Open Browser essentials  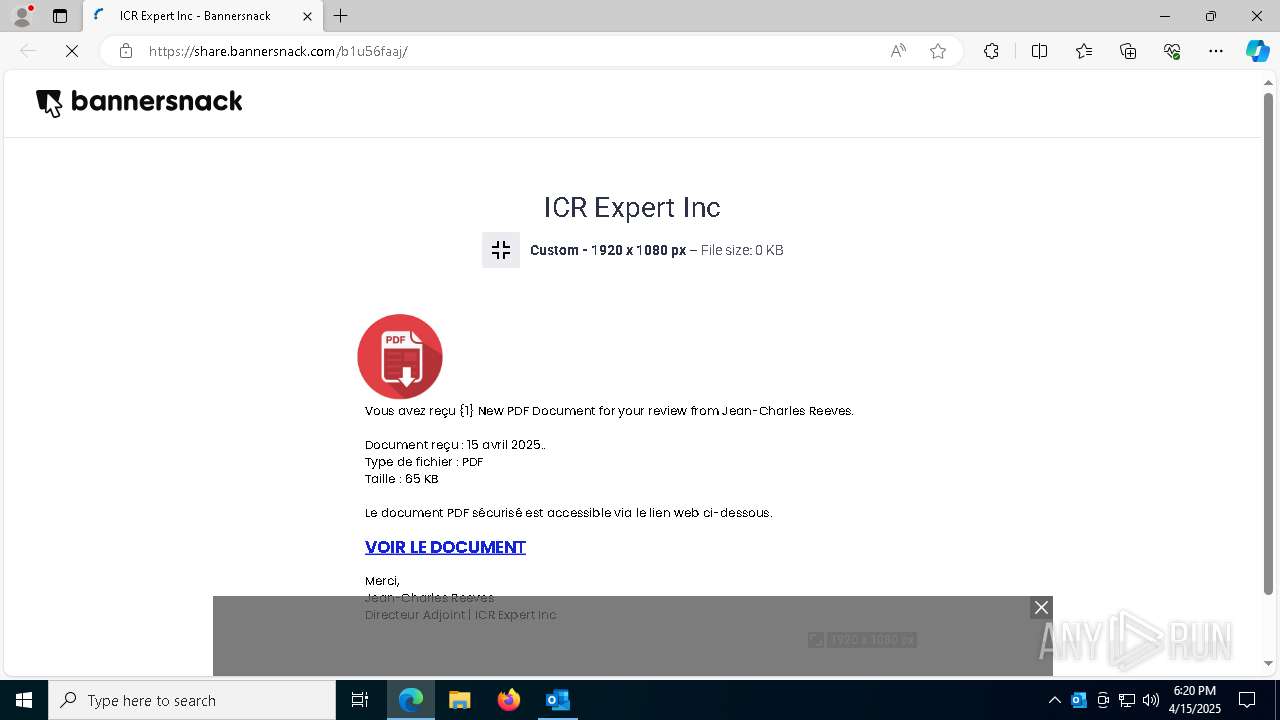point(1172,51)
